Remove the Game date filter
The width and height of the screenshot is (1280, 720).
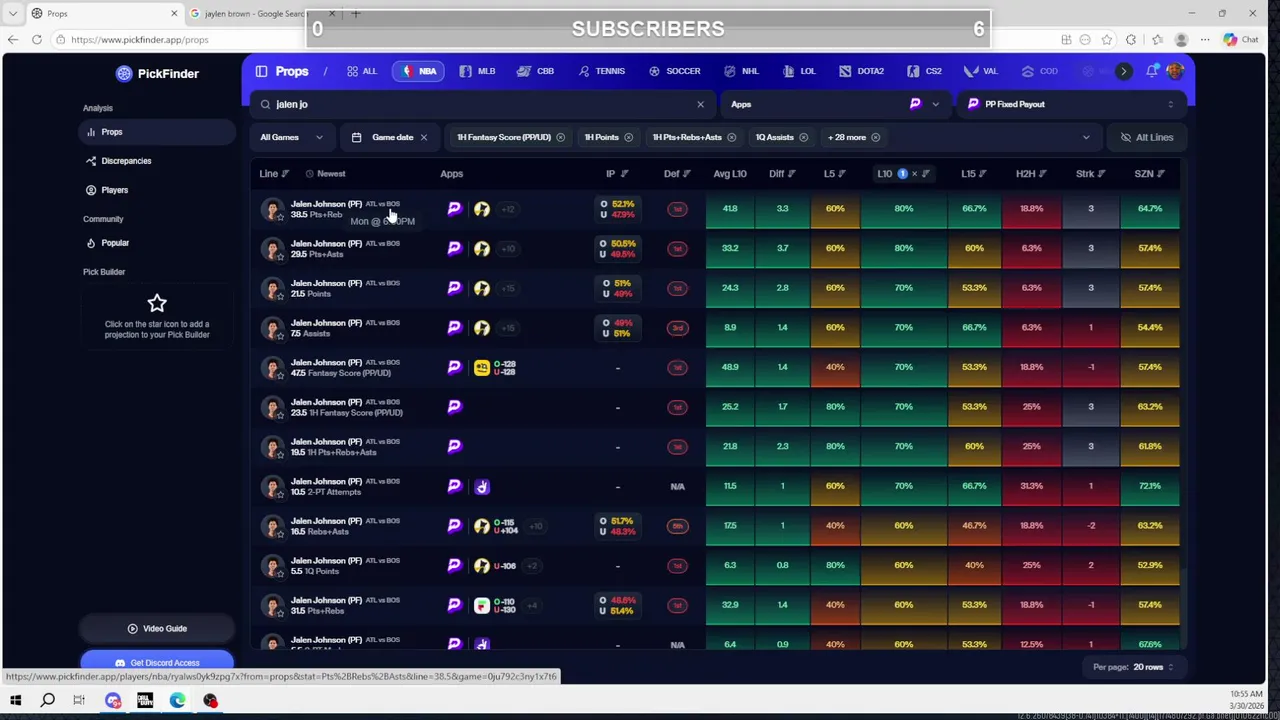pos(423,137)
